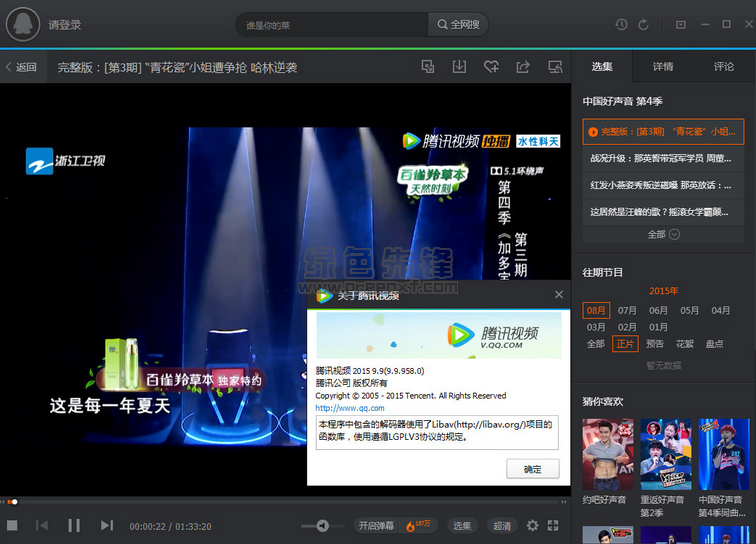Select the 02月 month filter
Viewport: 756px width, 544px height.
point(627,327)
